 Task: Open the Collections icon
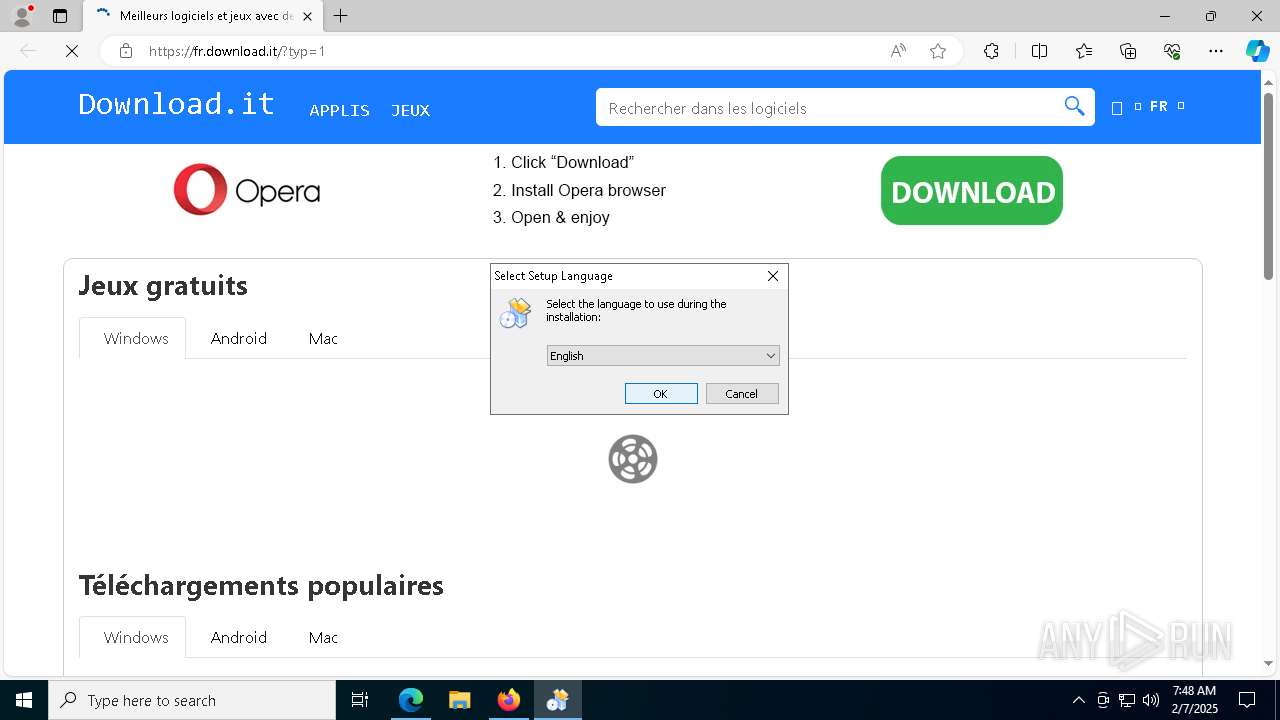tap(1128, 51)
